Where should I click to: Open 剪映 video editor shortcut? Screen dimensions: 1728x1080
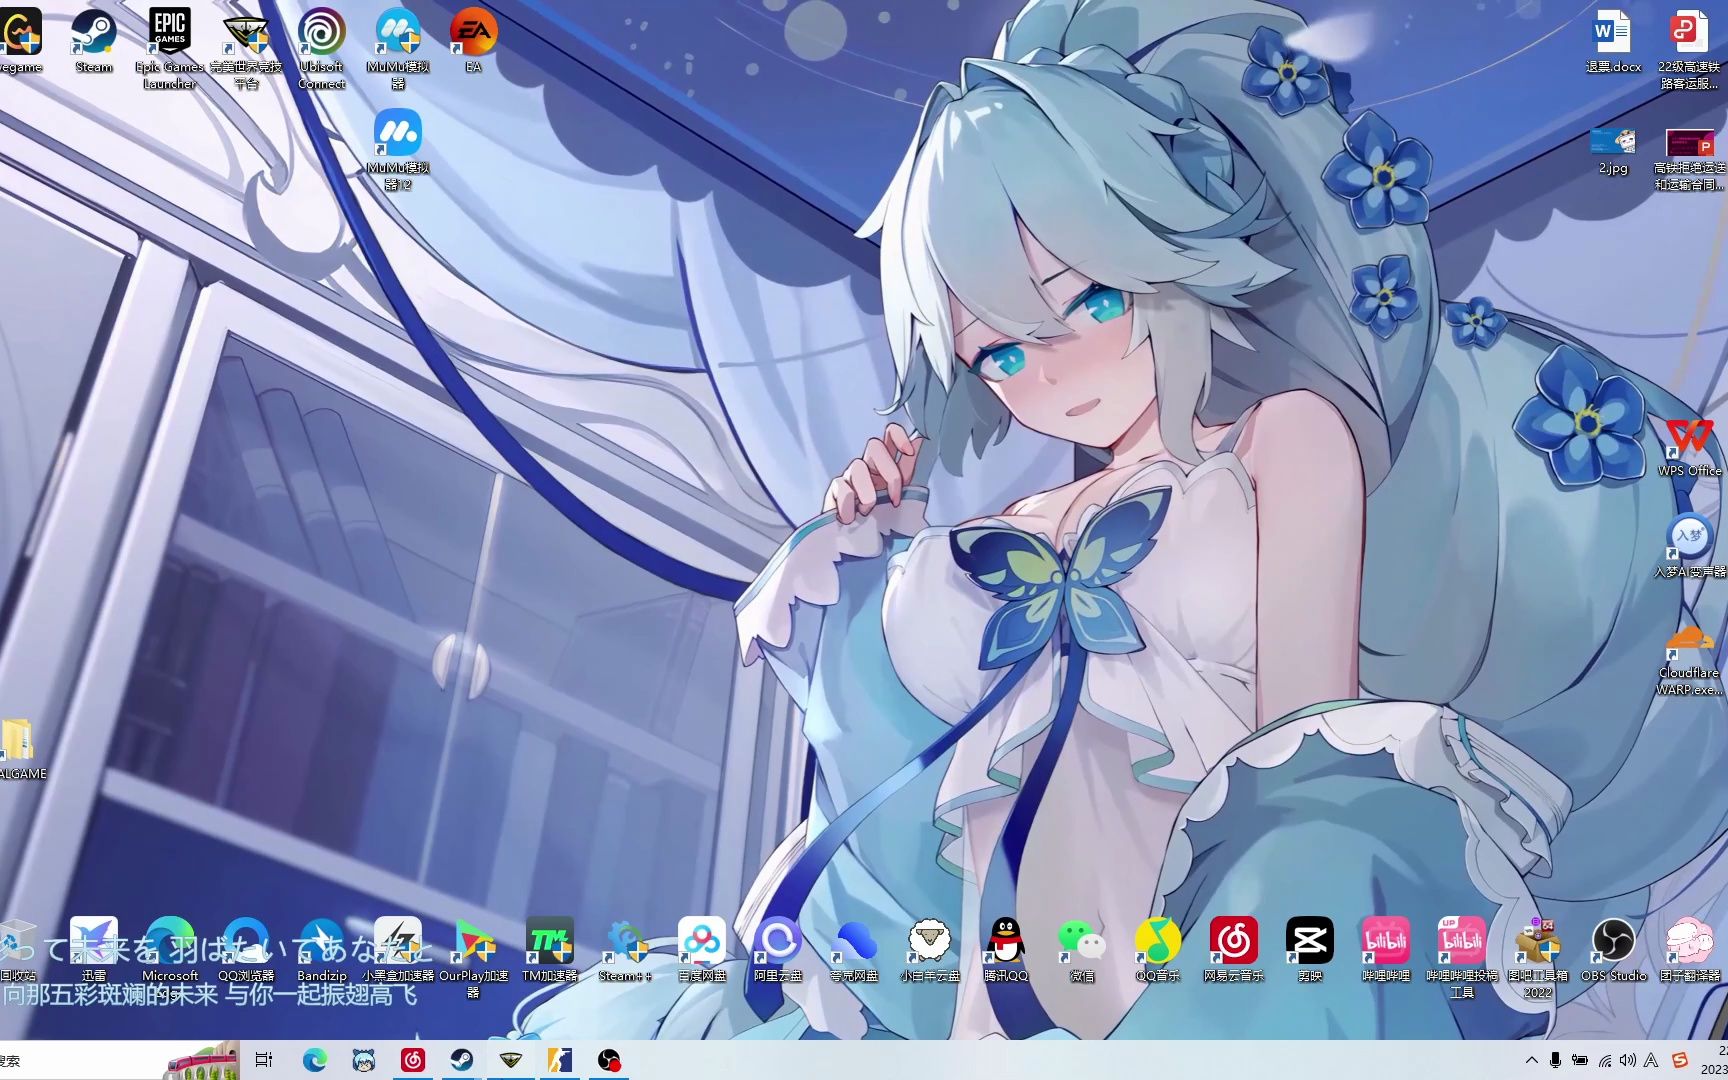[1310, 948]
